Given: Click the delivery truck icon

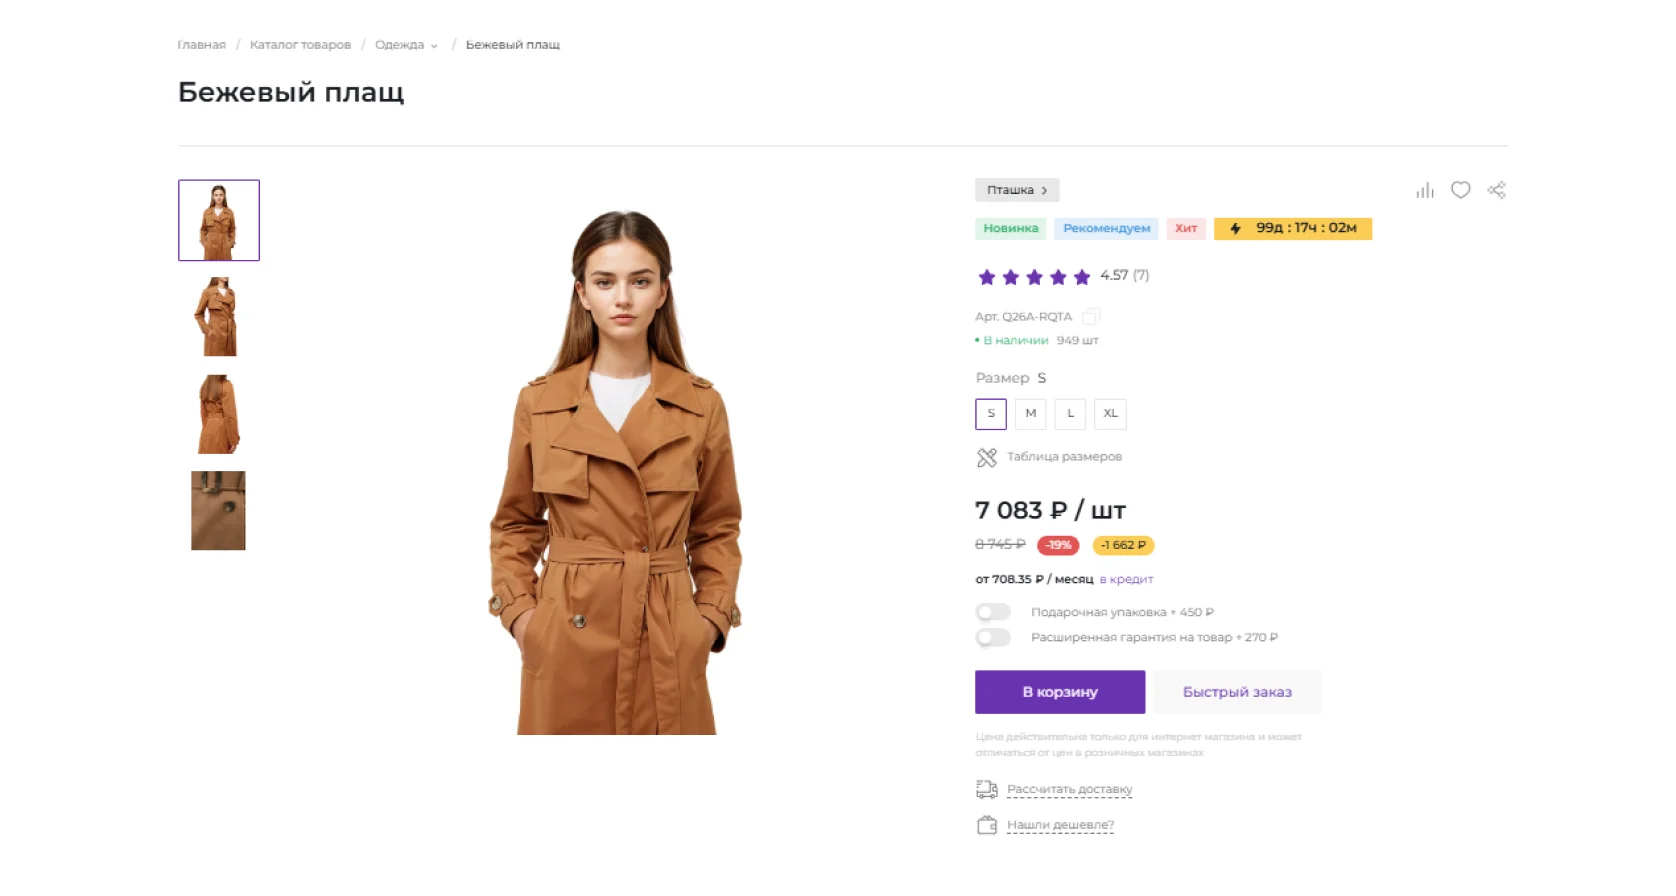Looking at the screenshot, I should 987,790.
